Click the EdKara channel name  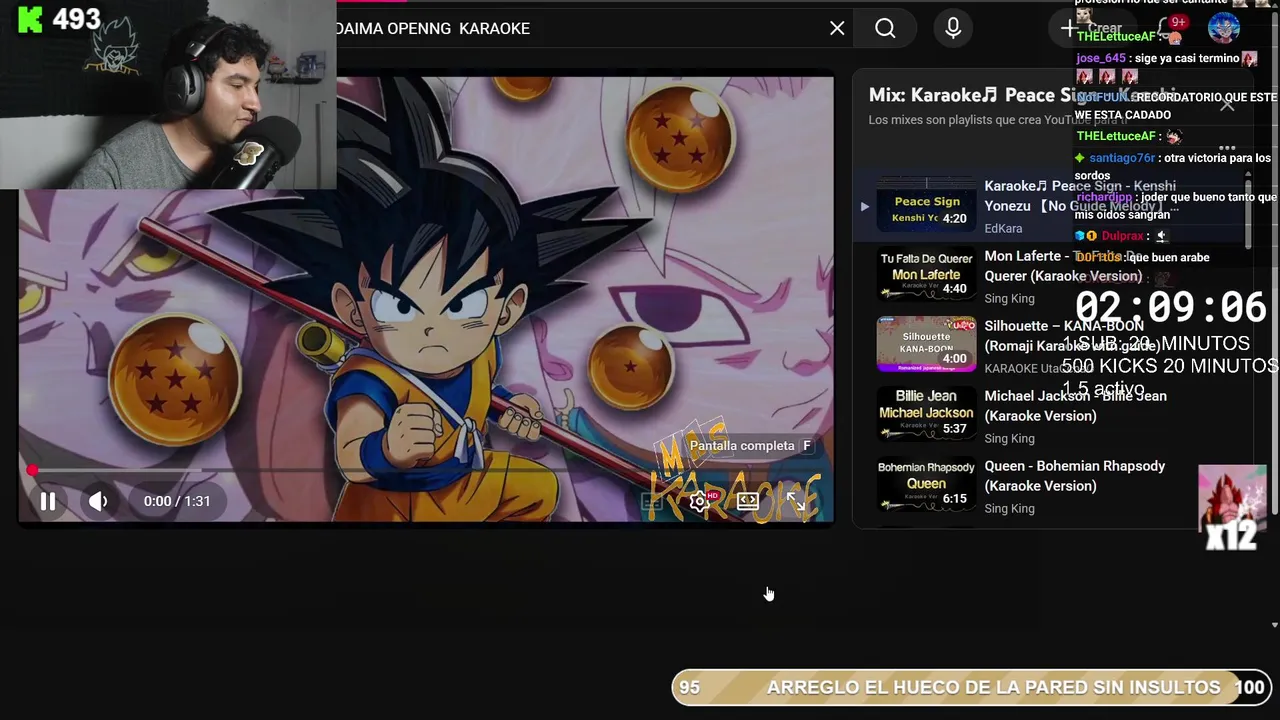pyautogui.click(x=1003, y=229)
